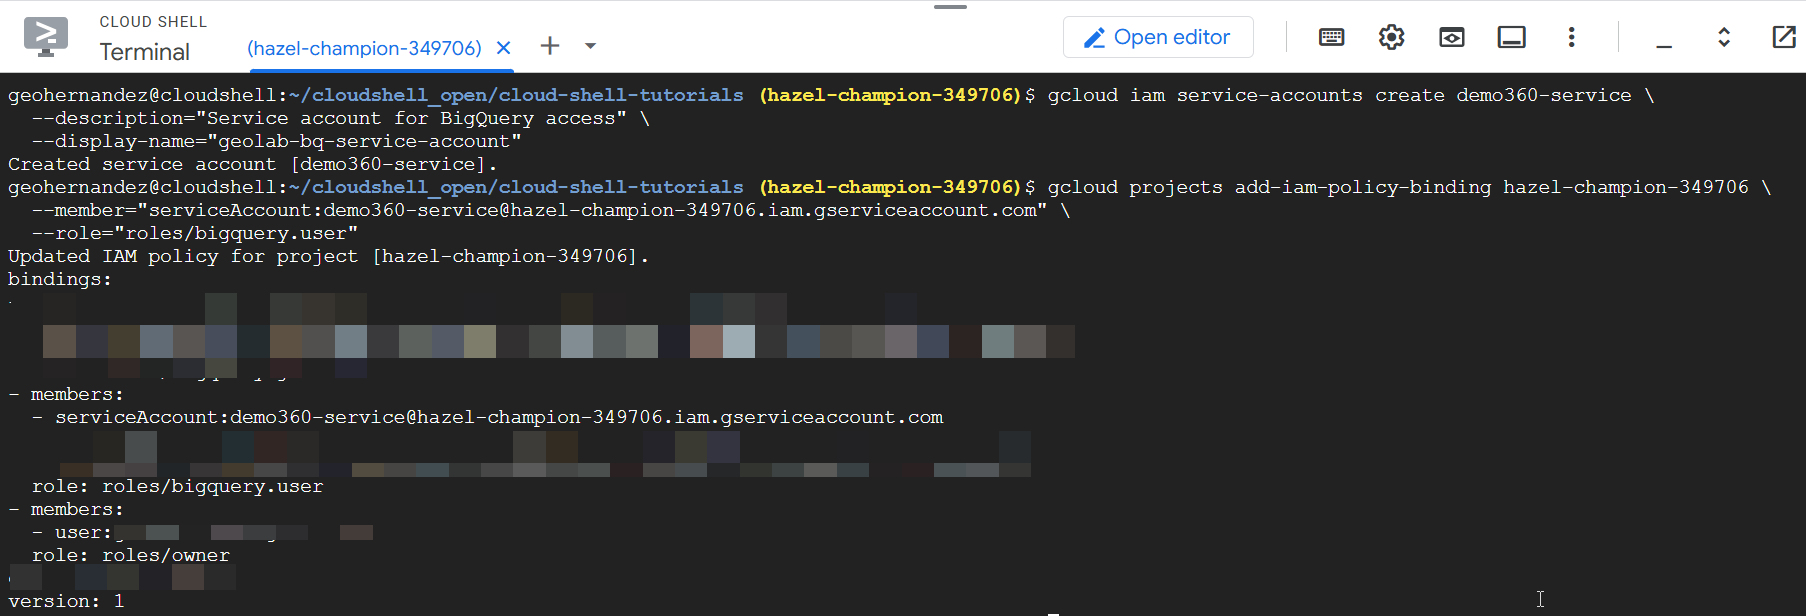
Task: Open the web preview icon
Action: pyautogui.click(x=1452, y=37)
